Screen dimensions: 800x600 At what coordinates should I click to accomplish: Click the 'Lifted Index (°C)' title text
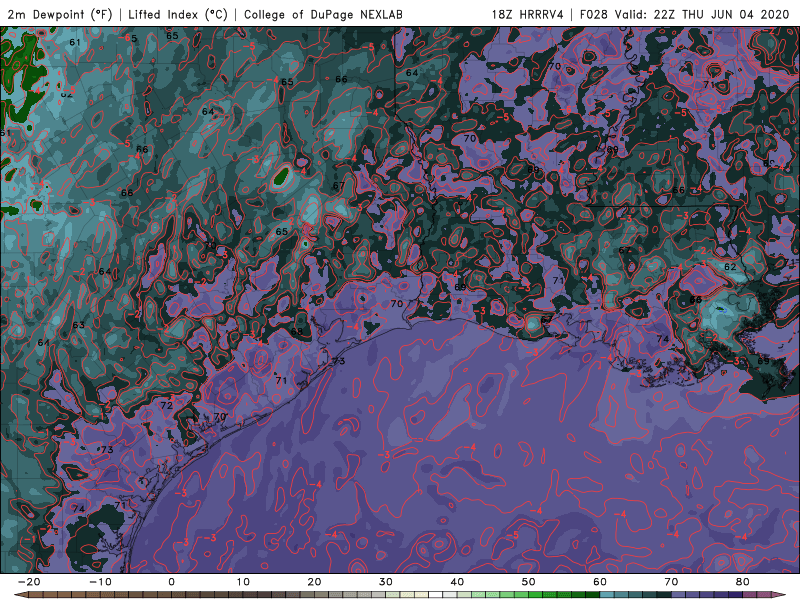tap(178, 14)
